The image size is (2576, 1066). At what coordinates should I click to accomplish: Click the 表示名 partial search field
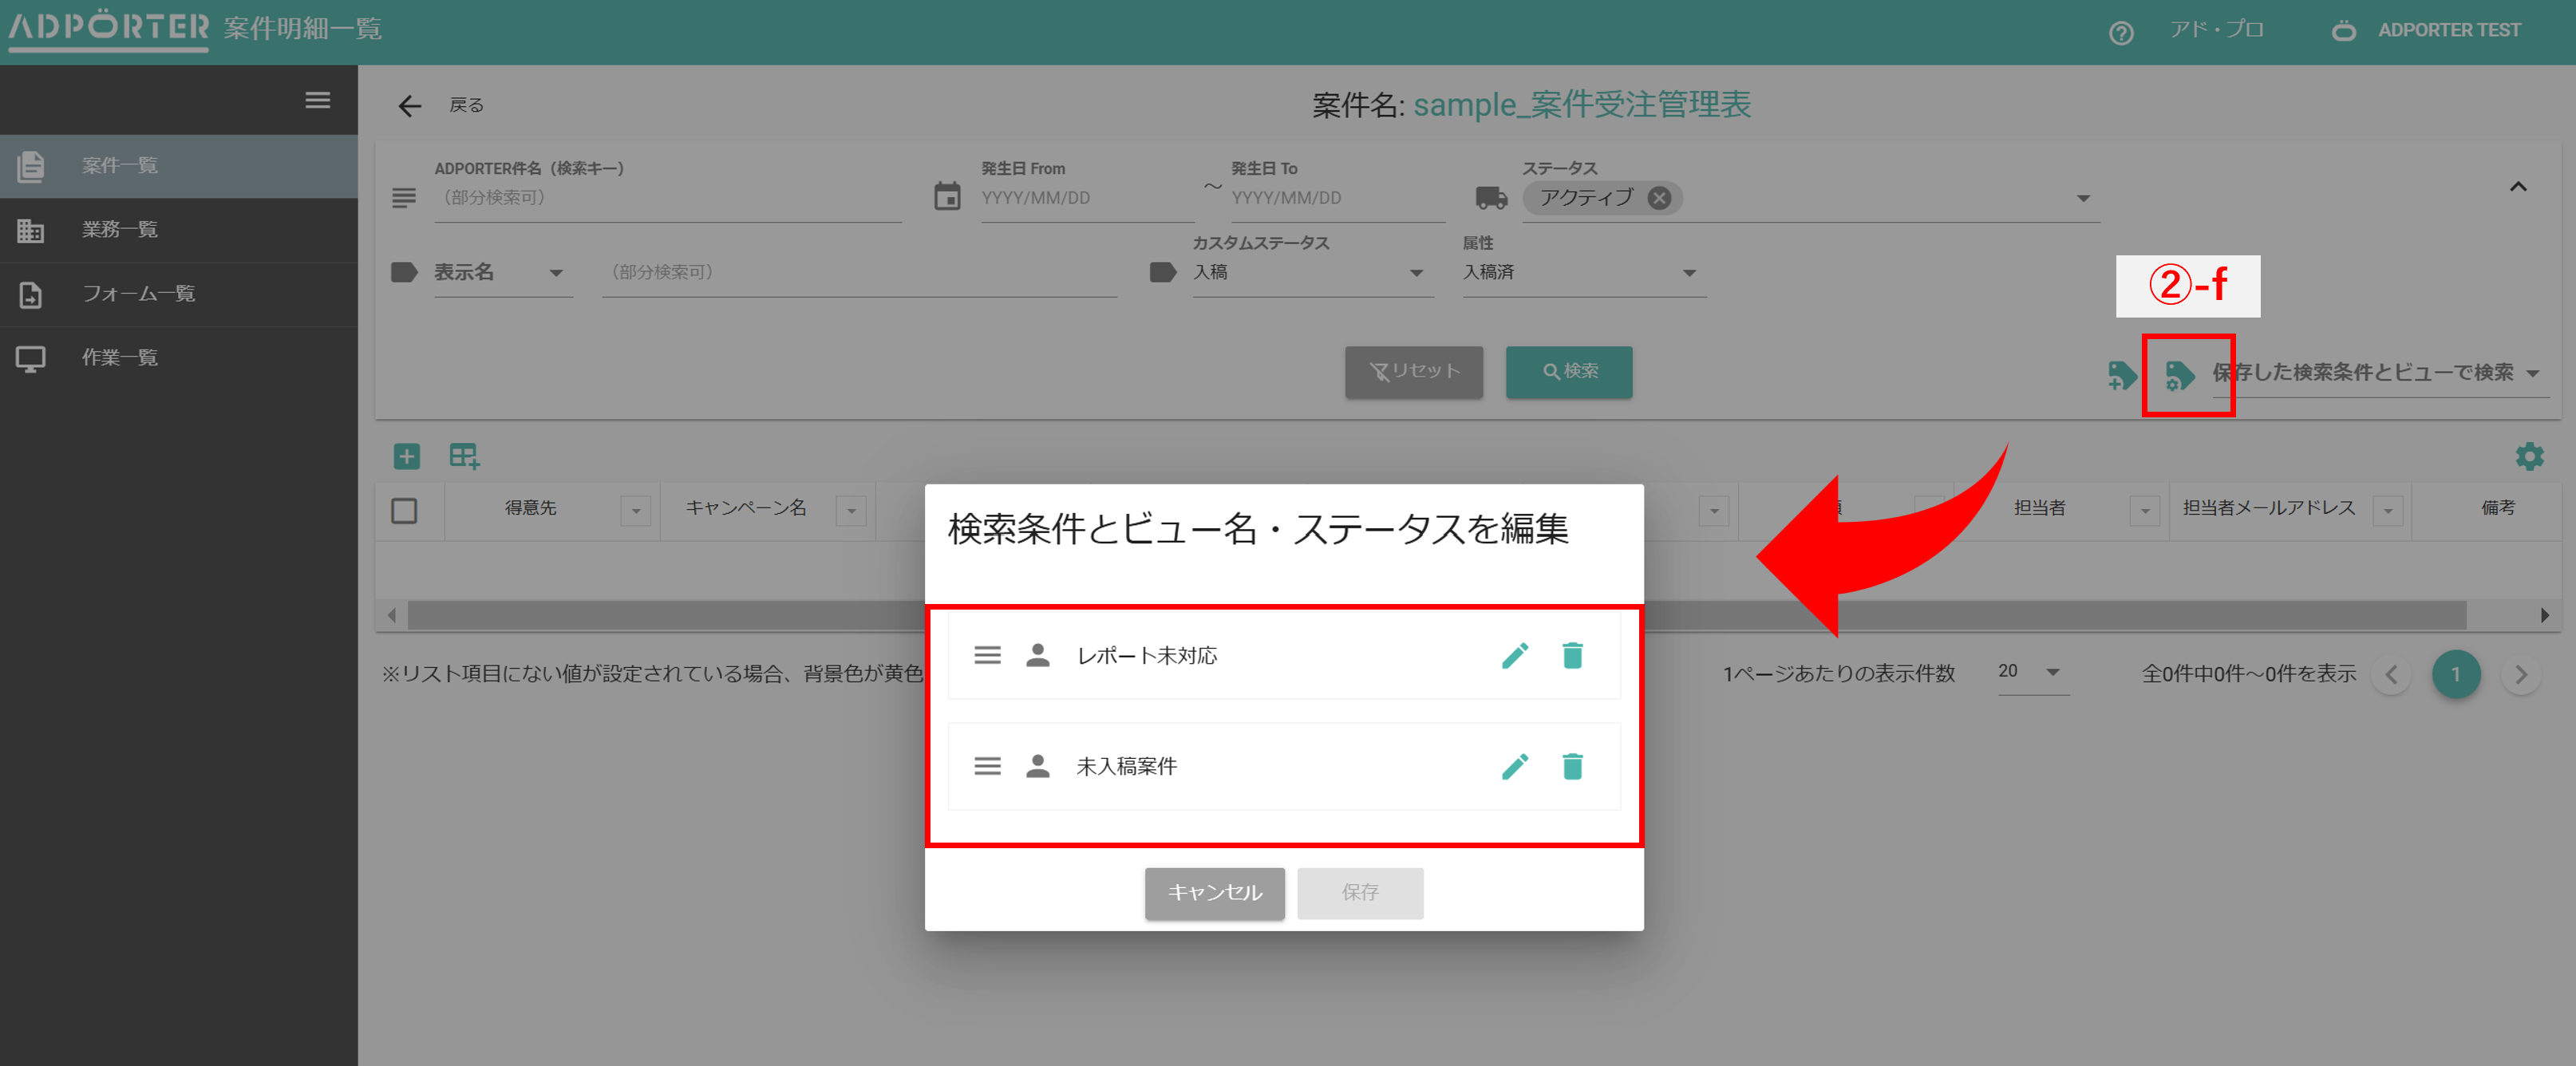[859, 273]
